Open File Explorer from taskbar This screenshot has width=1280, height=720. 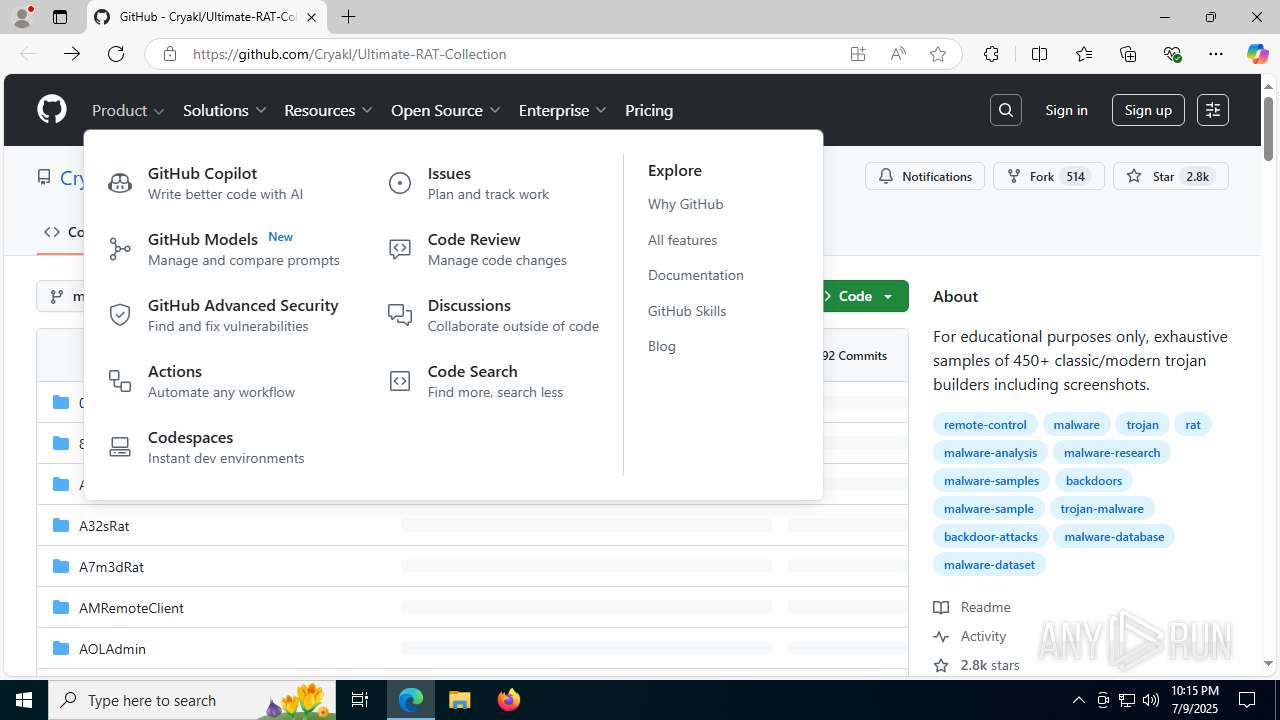459,700
